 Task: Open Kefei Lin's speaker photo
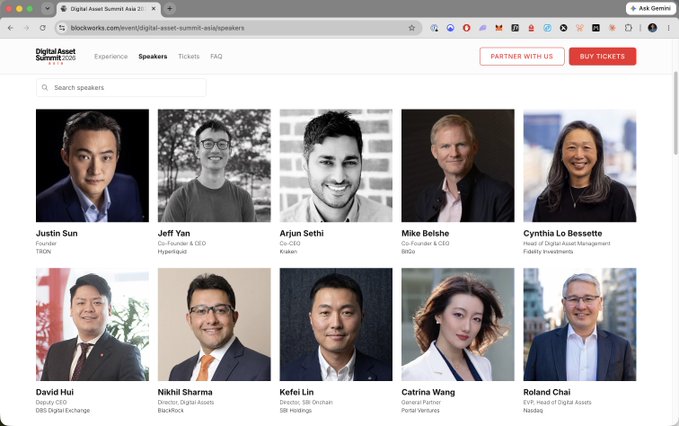[336, 324]
